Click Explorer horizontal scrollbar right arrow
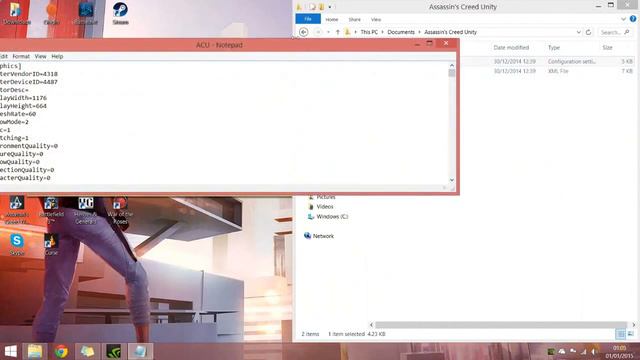The image size is (640, 360). (633, 325)
